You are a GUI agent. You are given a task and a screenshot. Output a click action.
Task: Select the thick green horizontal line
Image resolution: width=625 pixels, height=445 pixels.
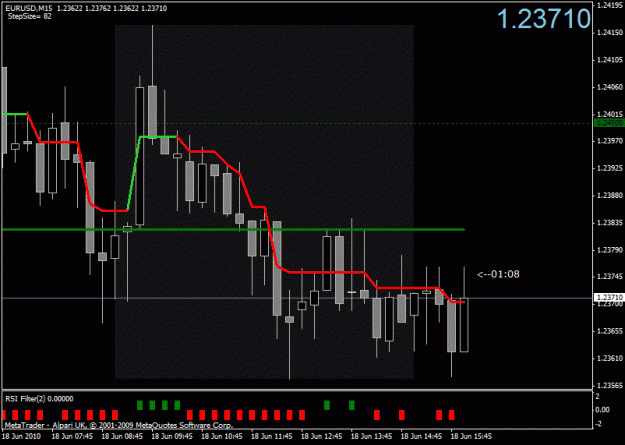(x=234, y=229)
